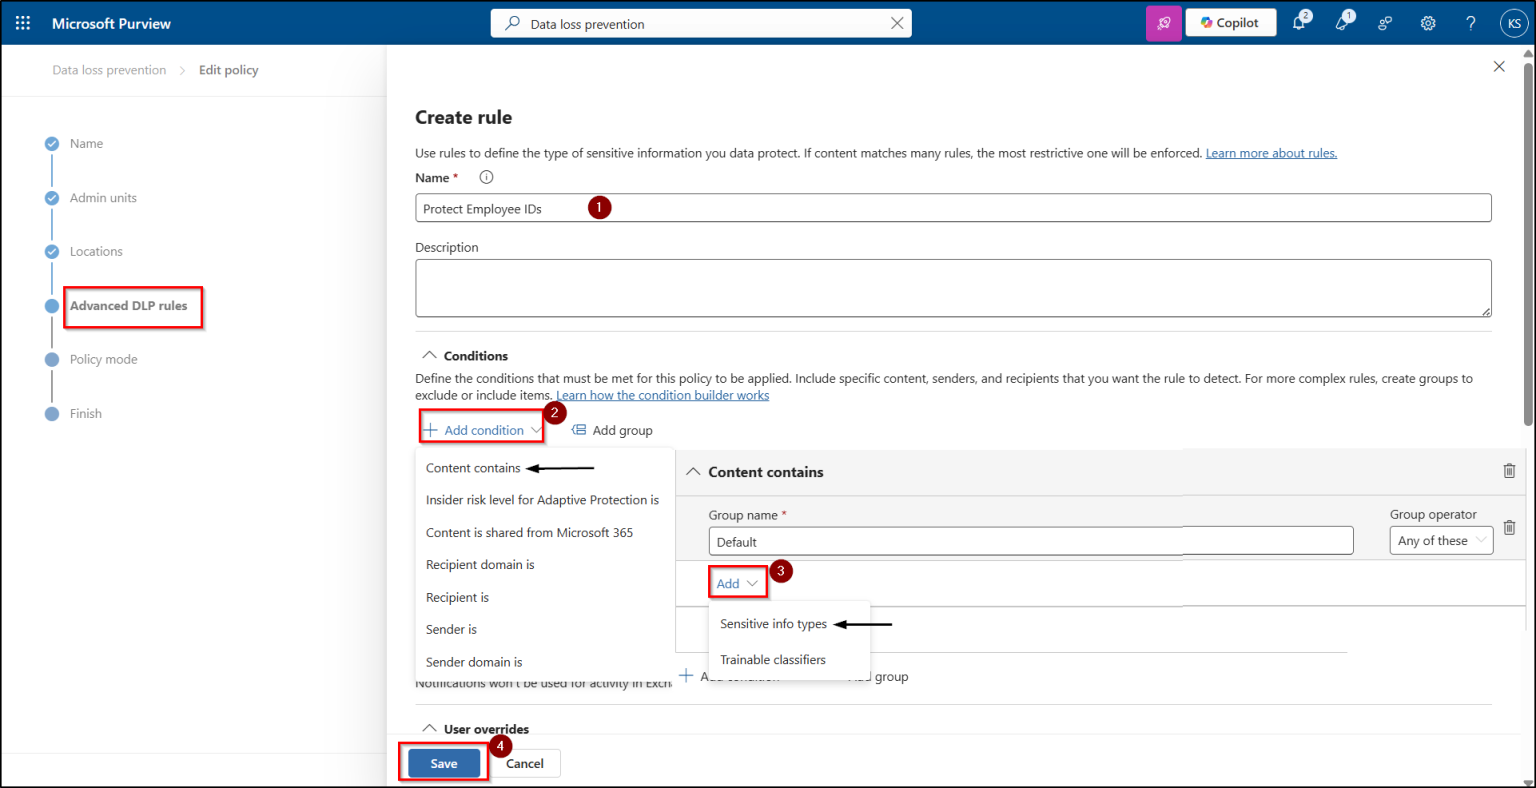Open the Add condition dropdown
The width and height of the screenshot is (1536, 788).
click(x=481, y=428)
